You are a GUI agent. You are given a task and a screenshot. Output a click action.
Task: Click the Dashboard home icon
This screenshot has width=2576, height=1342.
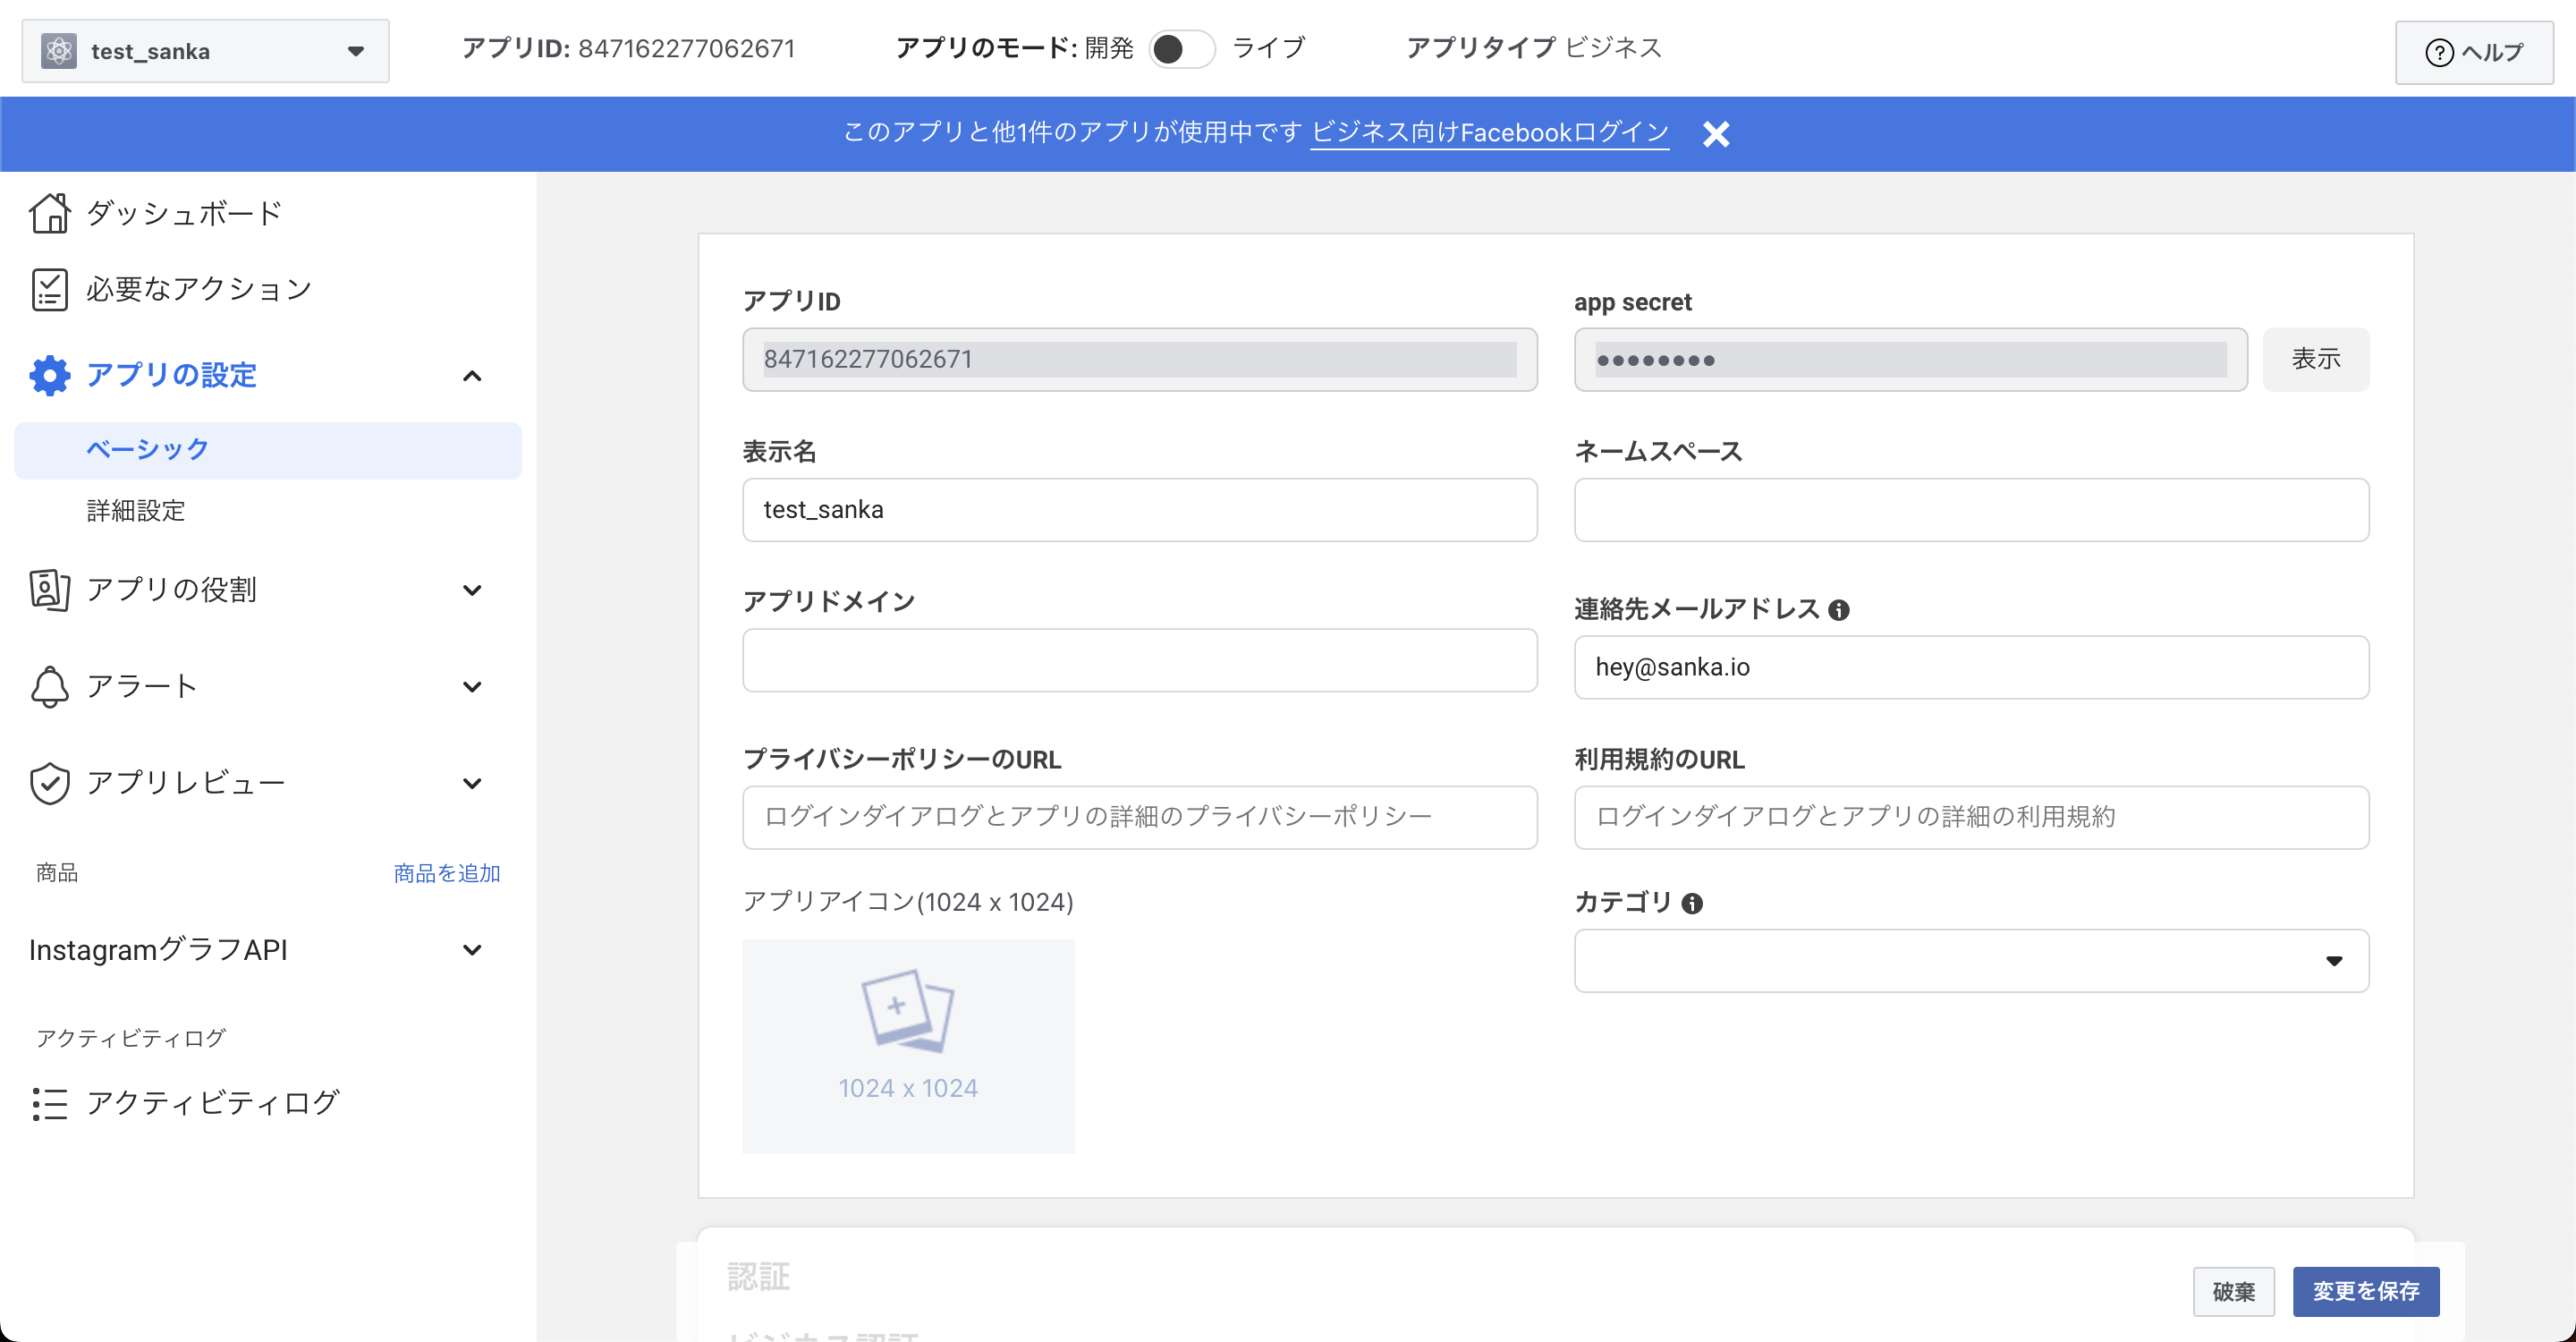49,213
